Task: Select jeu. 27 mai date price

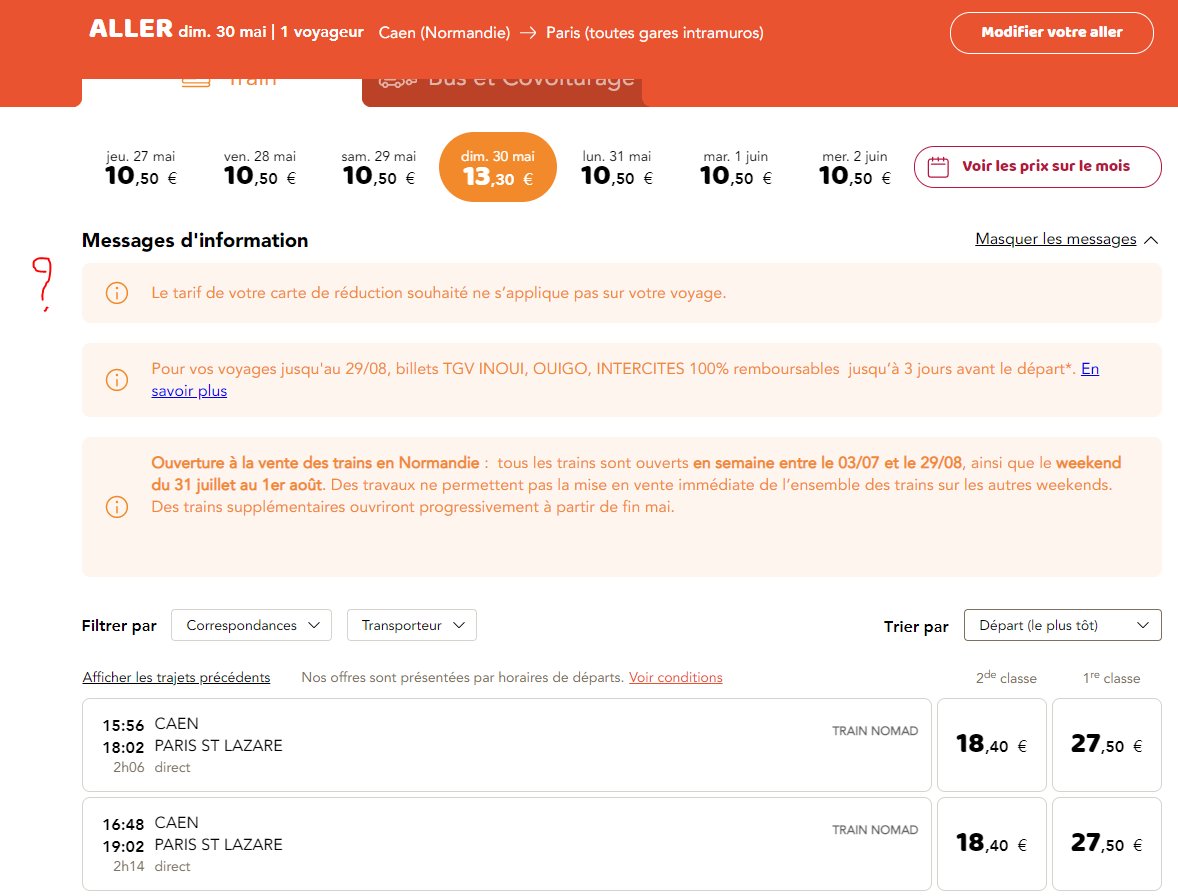Action: click(x=140, y=167)
